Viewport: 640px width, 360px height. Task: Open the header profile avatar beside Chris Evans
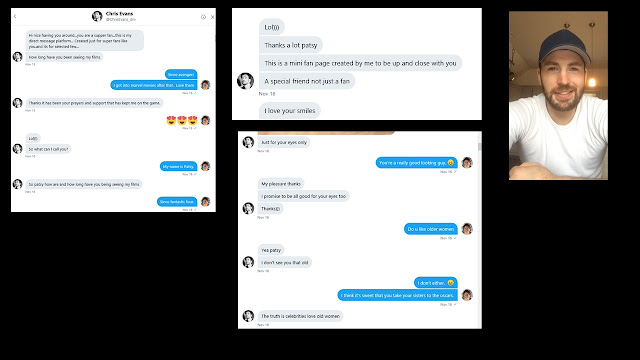(97, 16)
